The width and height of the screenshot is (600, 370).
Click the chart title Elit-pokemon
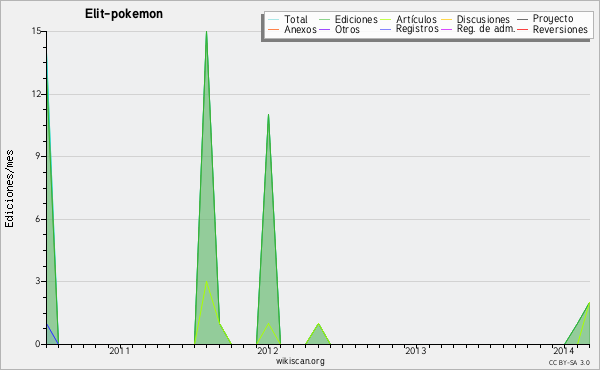coord(124,14)
